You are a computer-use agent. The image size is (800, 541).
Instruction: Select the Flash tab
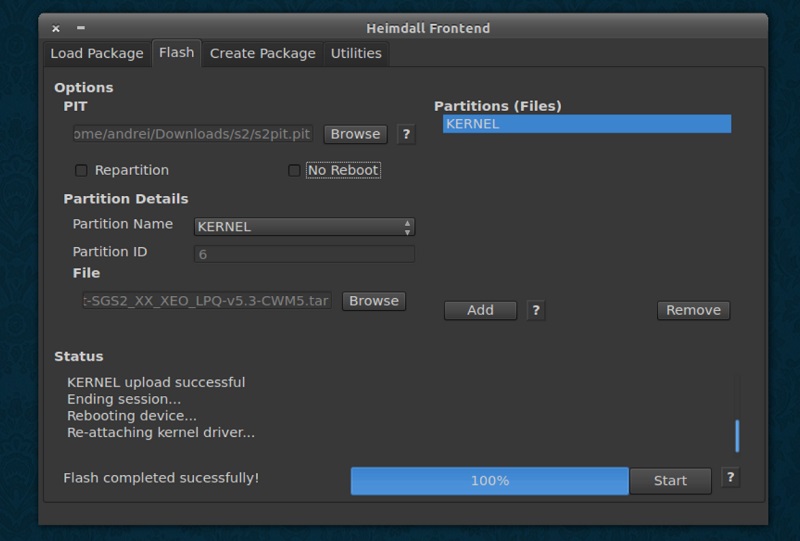click(x=176, y=53)
